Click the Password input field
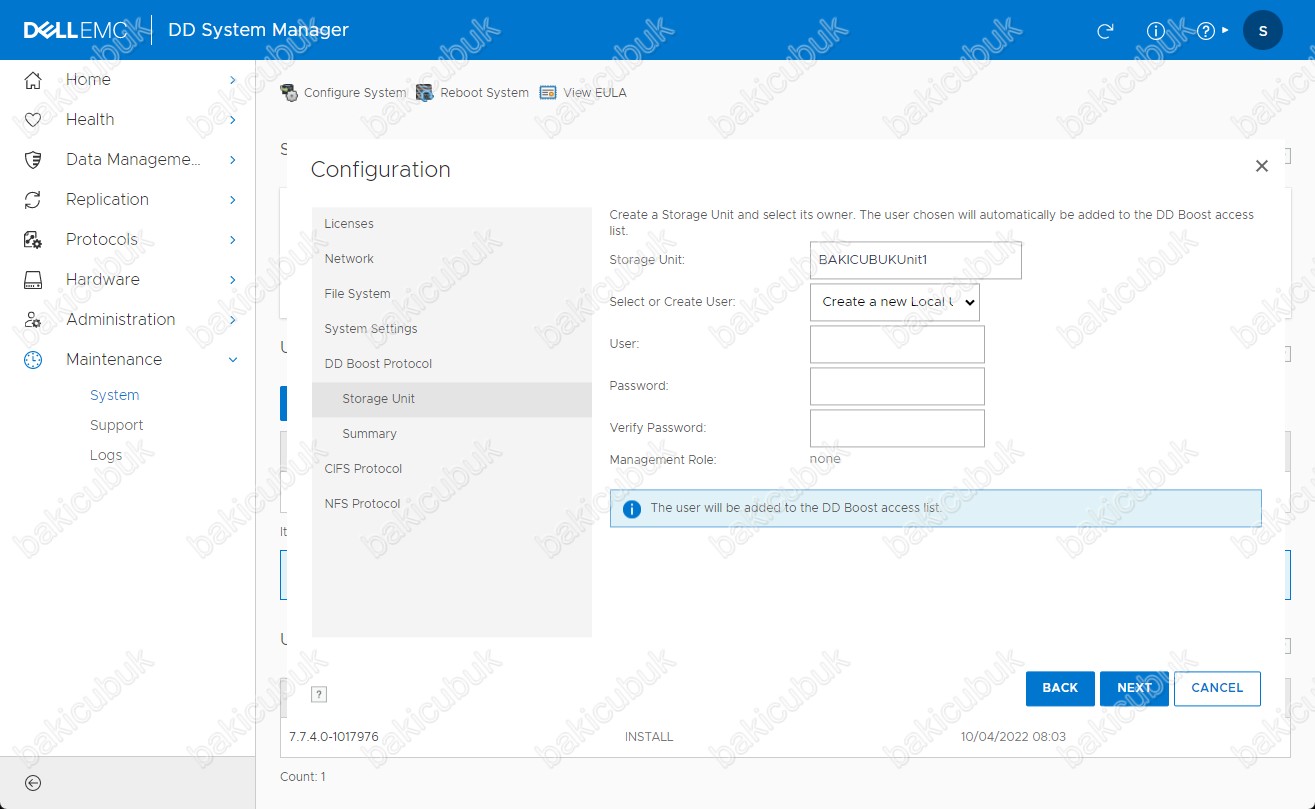 tap(897, 386)
